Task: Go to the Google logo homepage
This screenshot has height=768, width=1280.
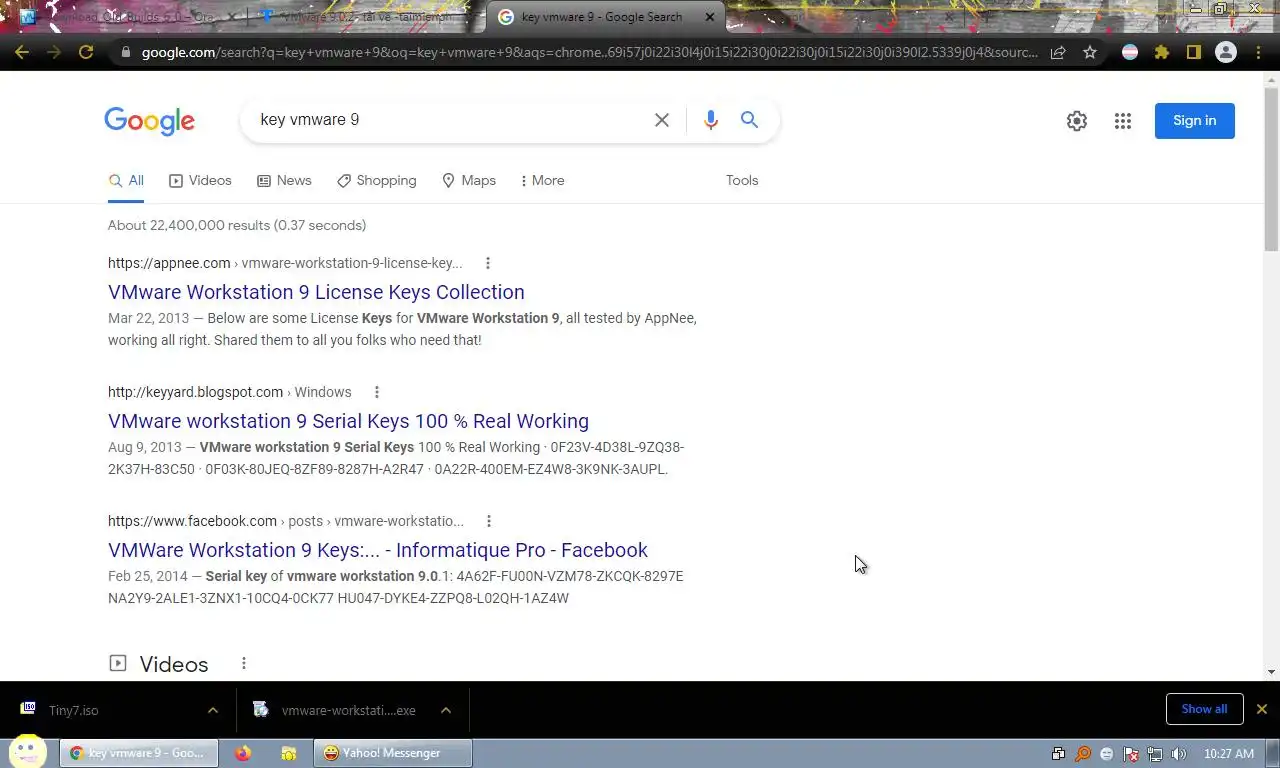Action: click(x=150, y=121)
